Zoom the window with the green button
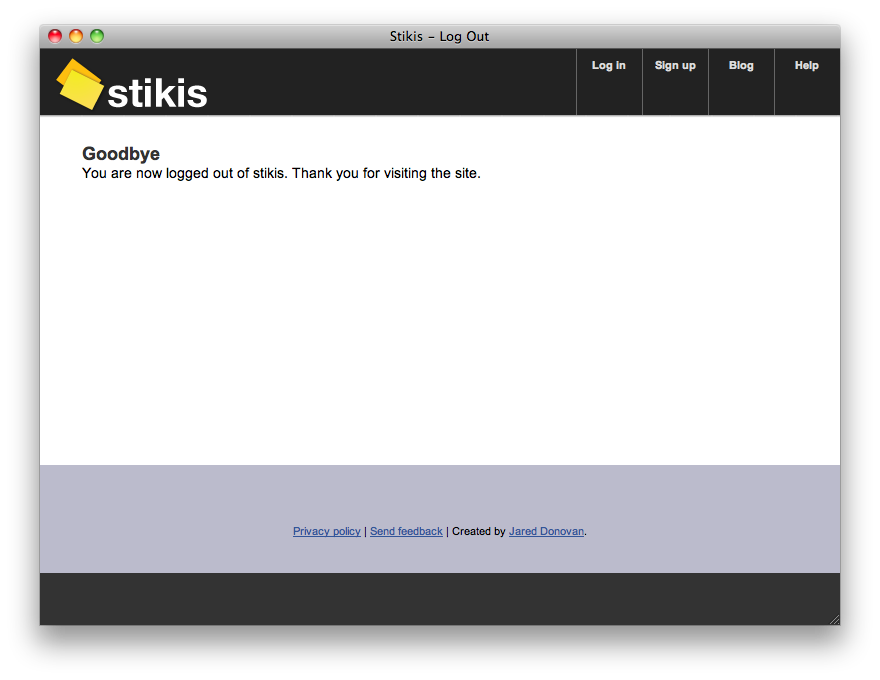Viewport: 880px width, 680px height. pyautogui.click(x=96, y=35)
